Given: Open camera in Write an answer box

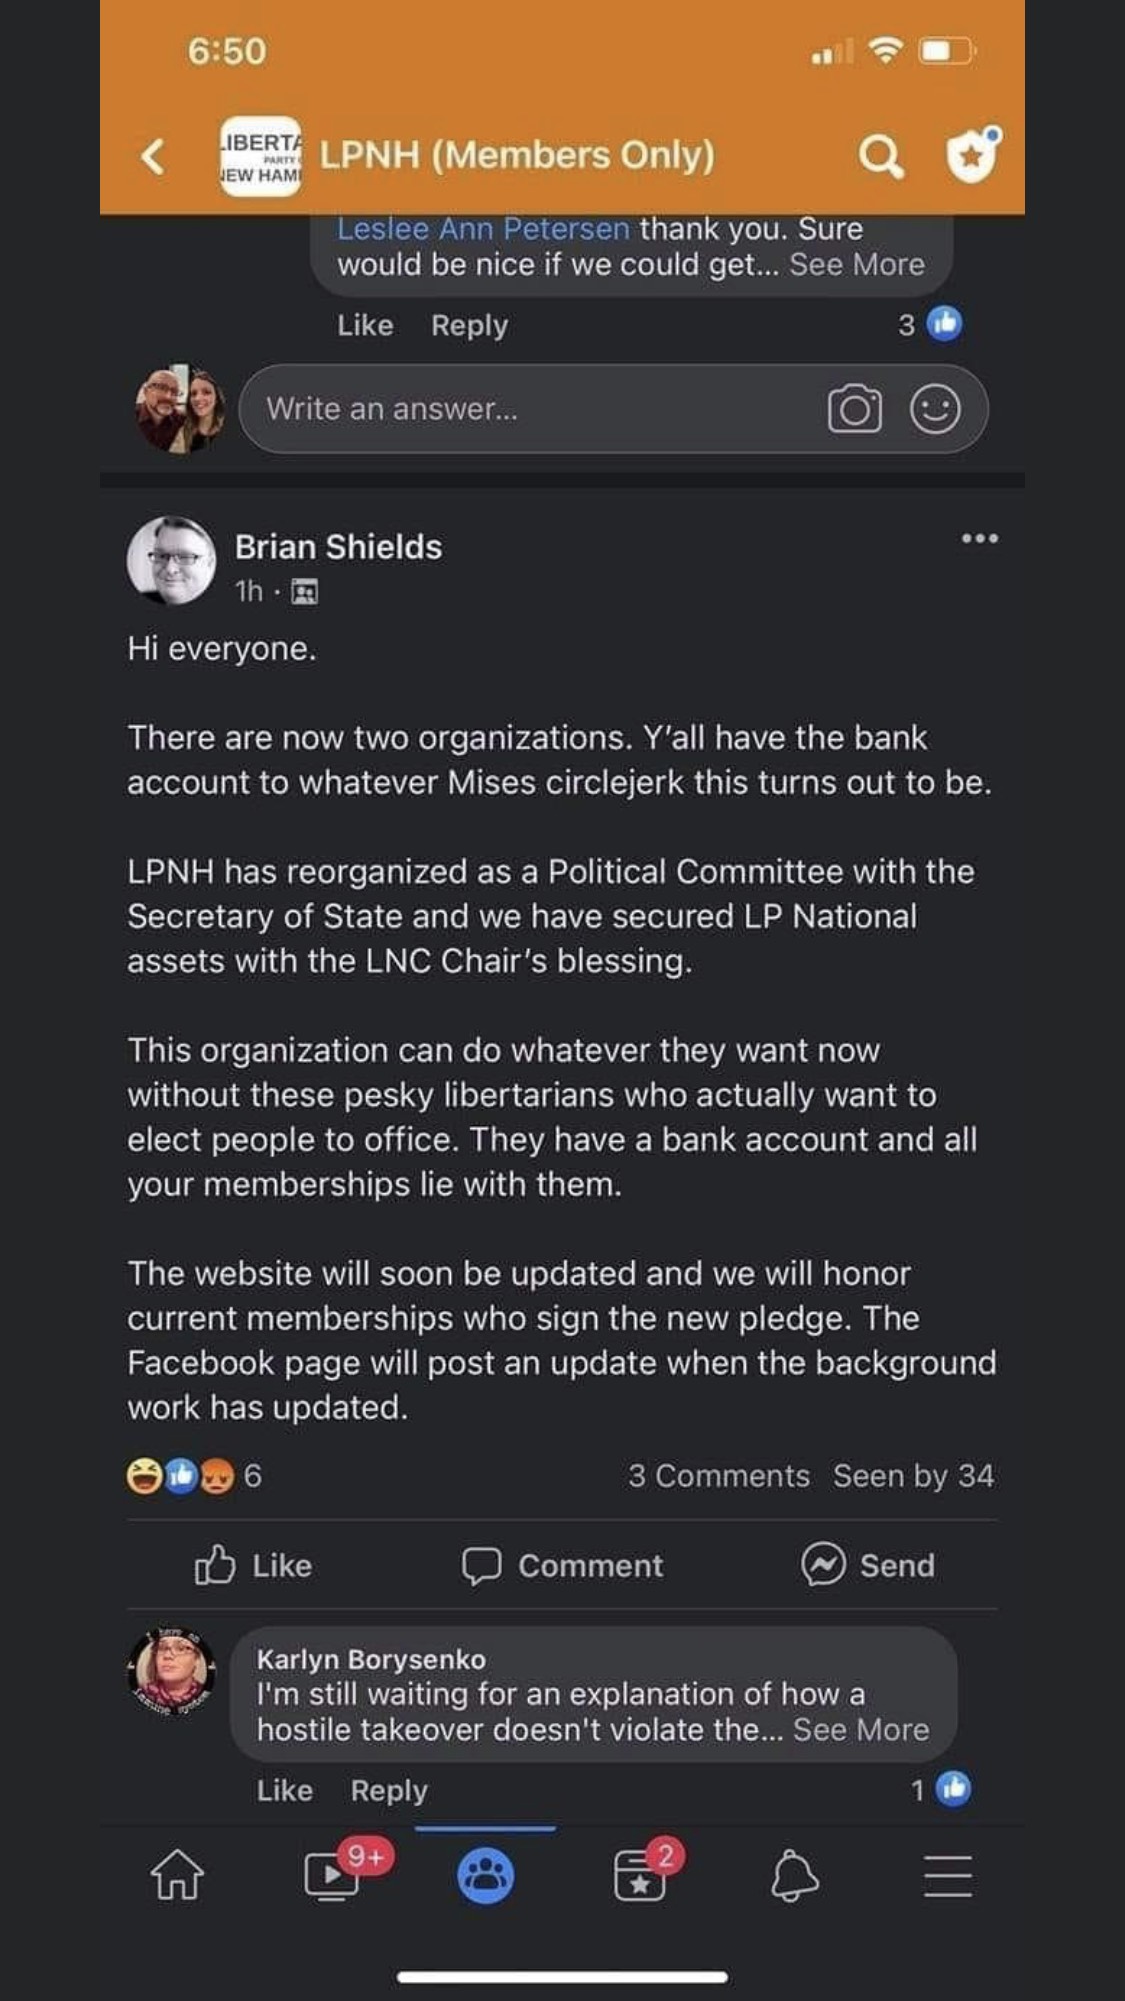Looking at the screenshot, I should tap(854, 409).
